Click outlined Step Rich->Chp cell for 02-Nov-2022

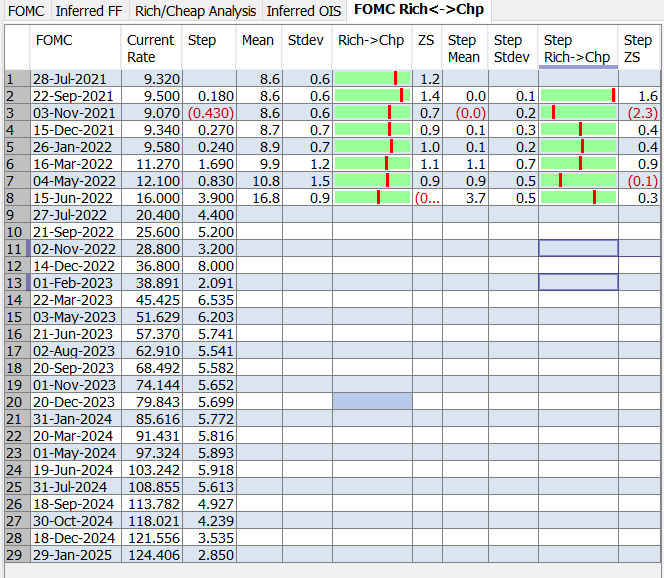tap(578, 249)
